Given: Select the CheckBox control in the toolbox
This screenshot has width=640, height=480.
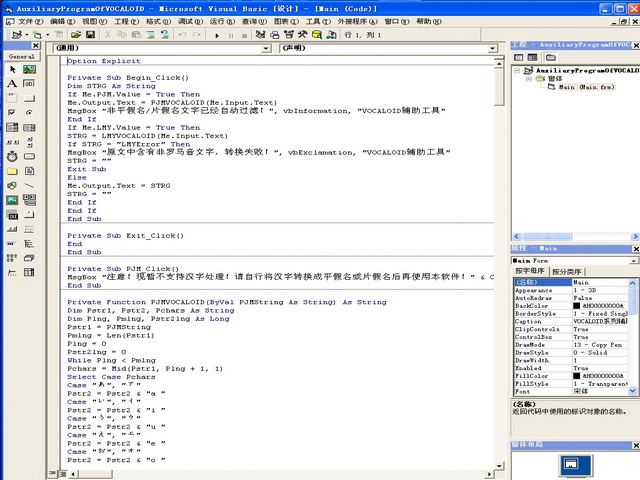Looking at the screenshot, I should point(12,112).
